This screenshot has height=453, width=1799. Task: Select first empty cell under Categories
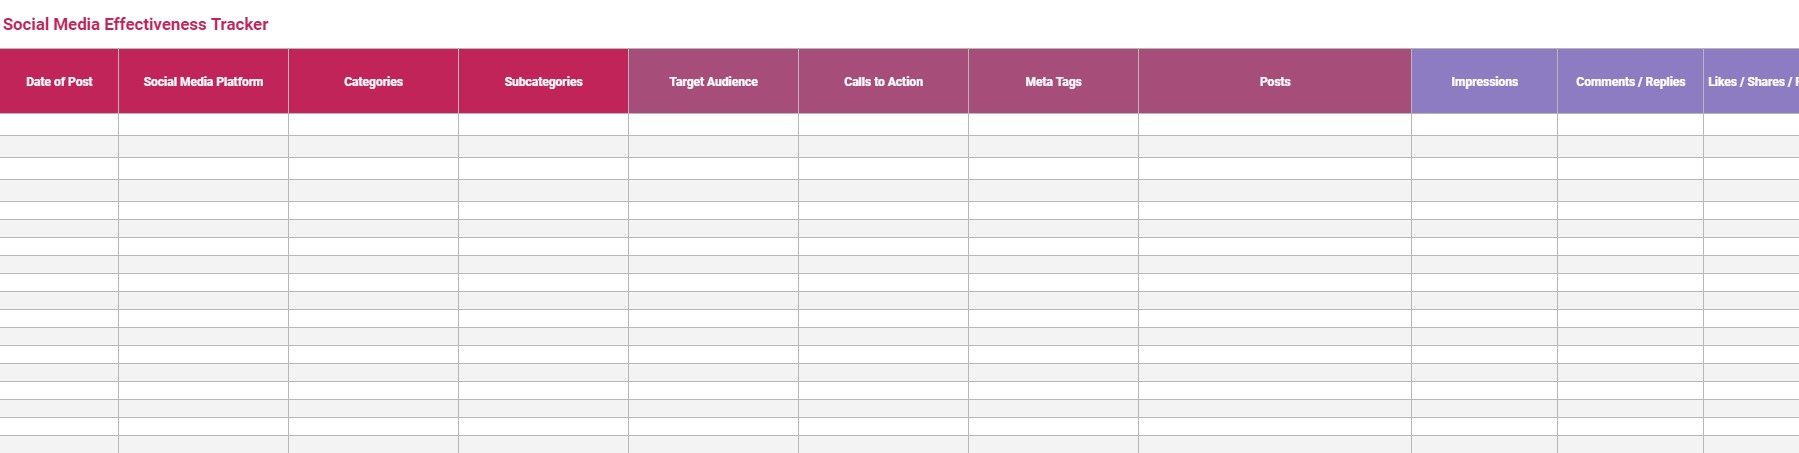(x=373, y=125)
